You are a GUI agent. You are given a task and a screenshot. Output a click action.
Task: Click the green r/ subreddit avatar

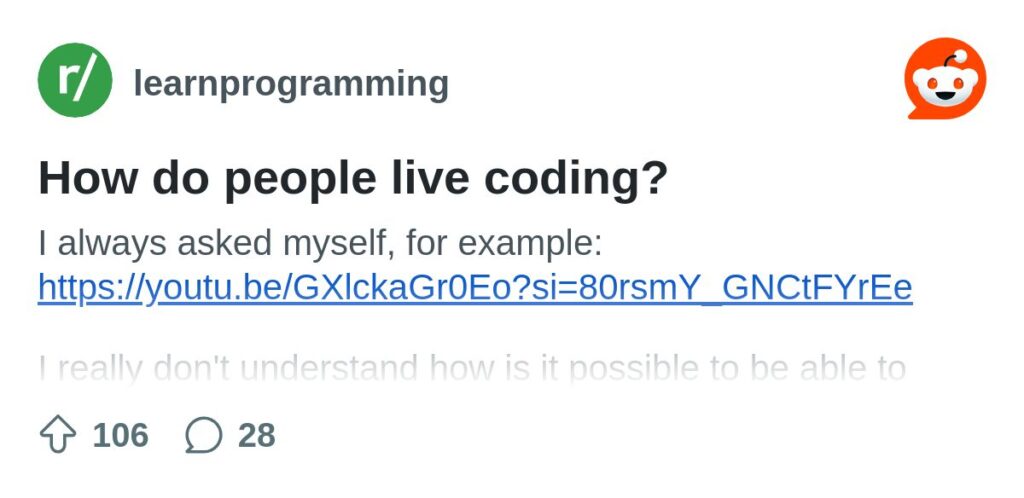(x=75, y=80)
